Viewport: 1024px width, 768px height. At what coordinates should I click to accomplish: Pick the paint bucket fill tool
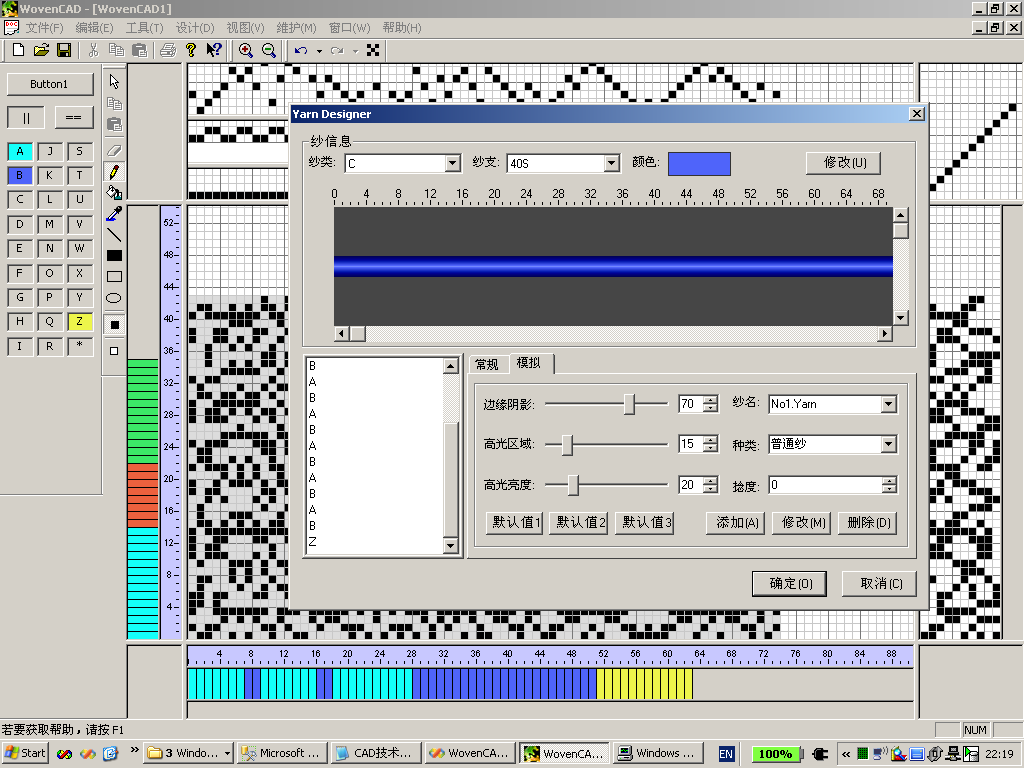[x=114, y=193]
